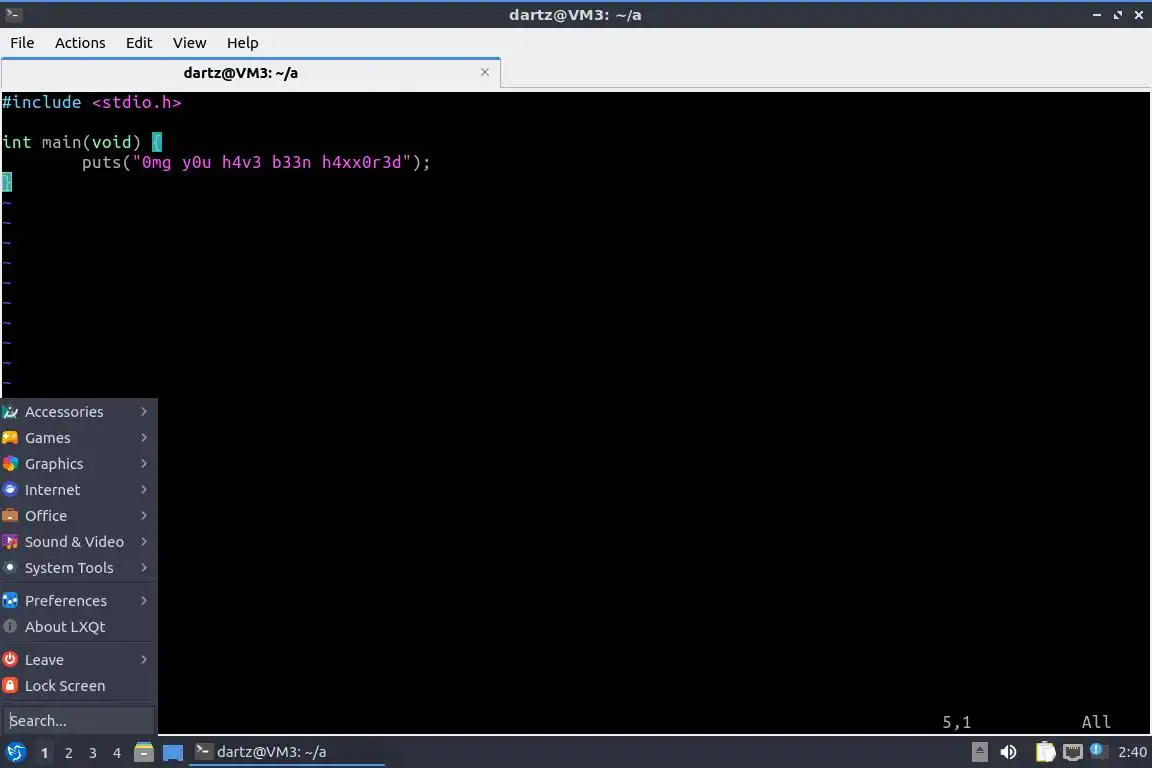
Task: Expand Office via its chevron arrow
Action: click(x=144, y=516)
